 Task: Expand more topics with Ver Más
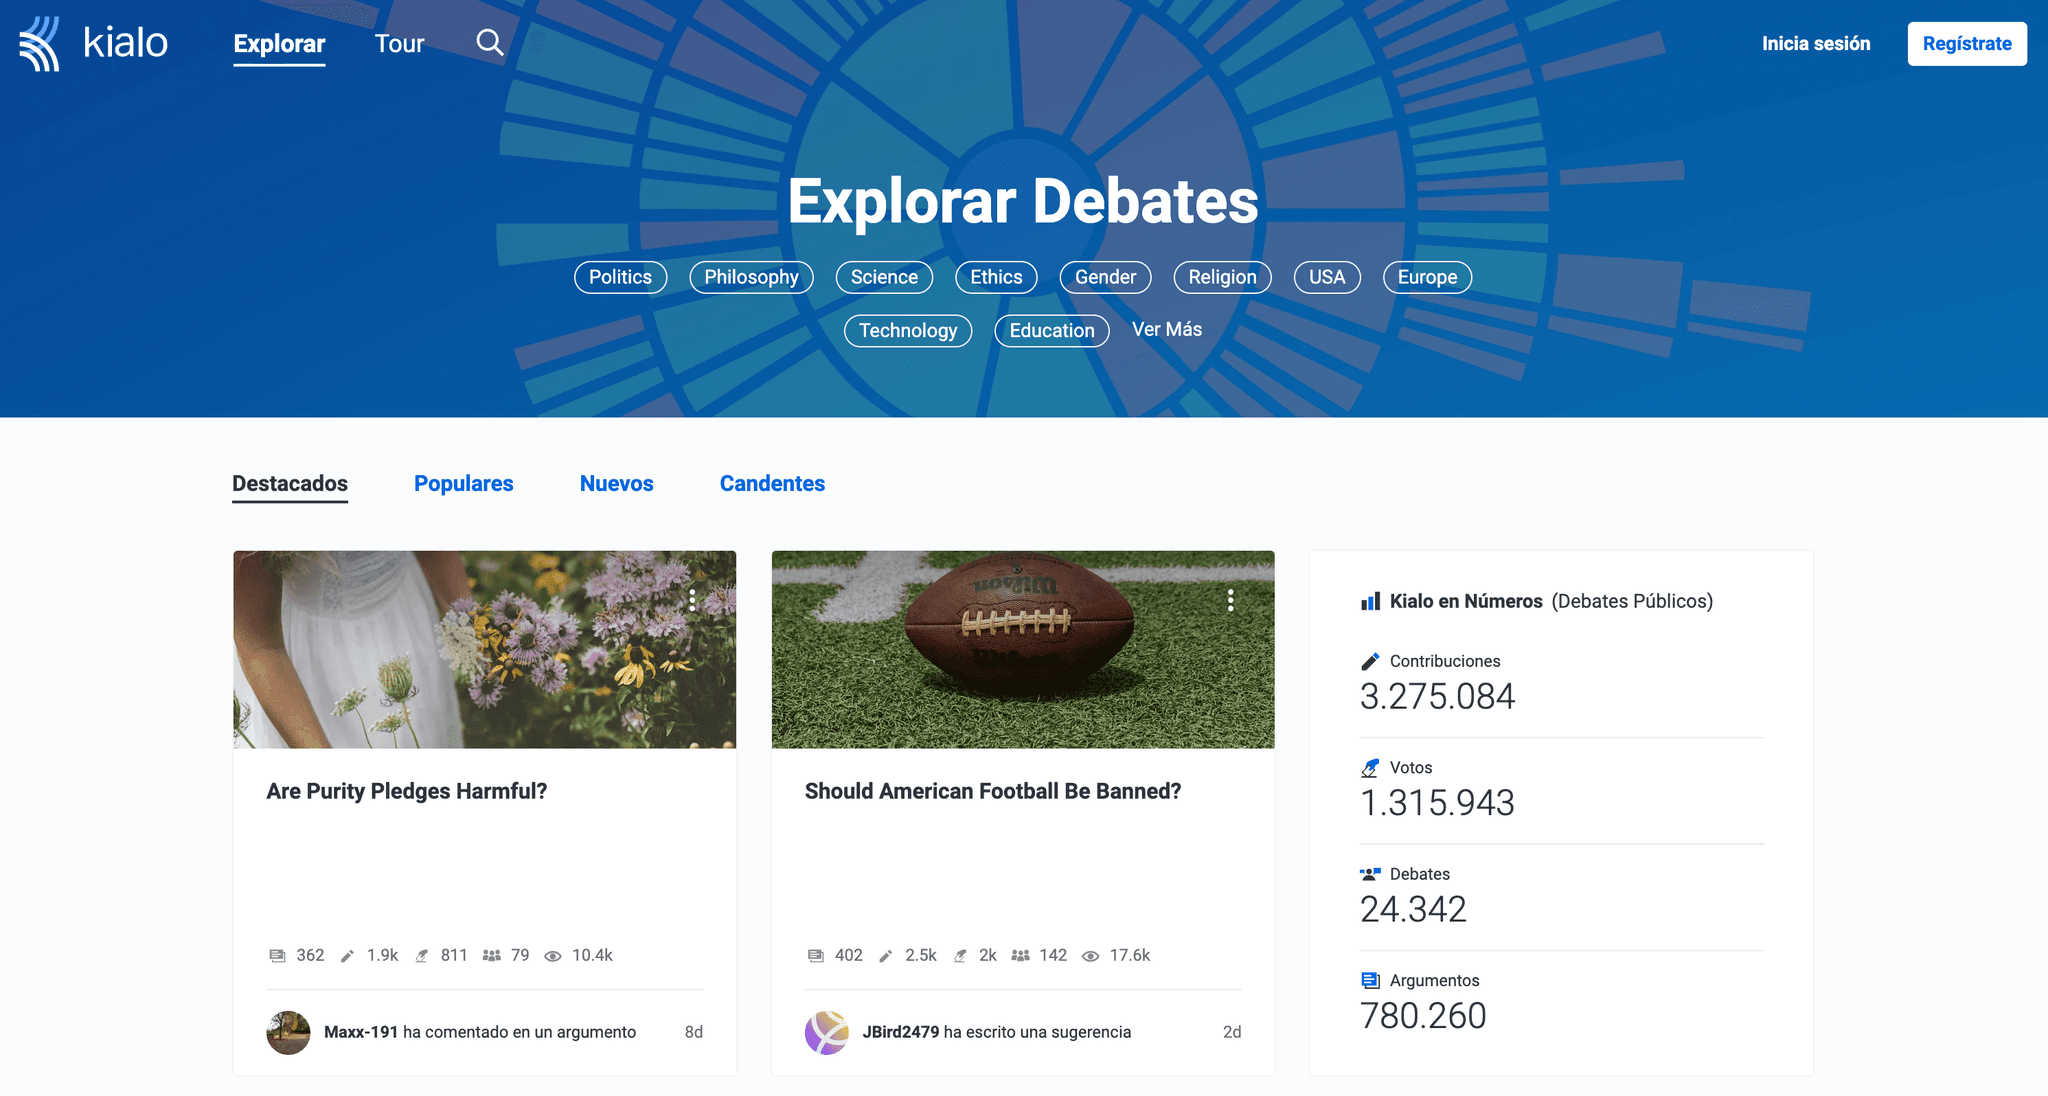pos(1166,330)
